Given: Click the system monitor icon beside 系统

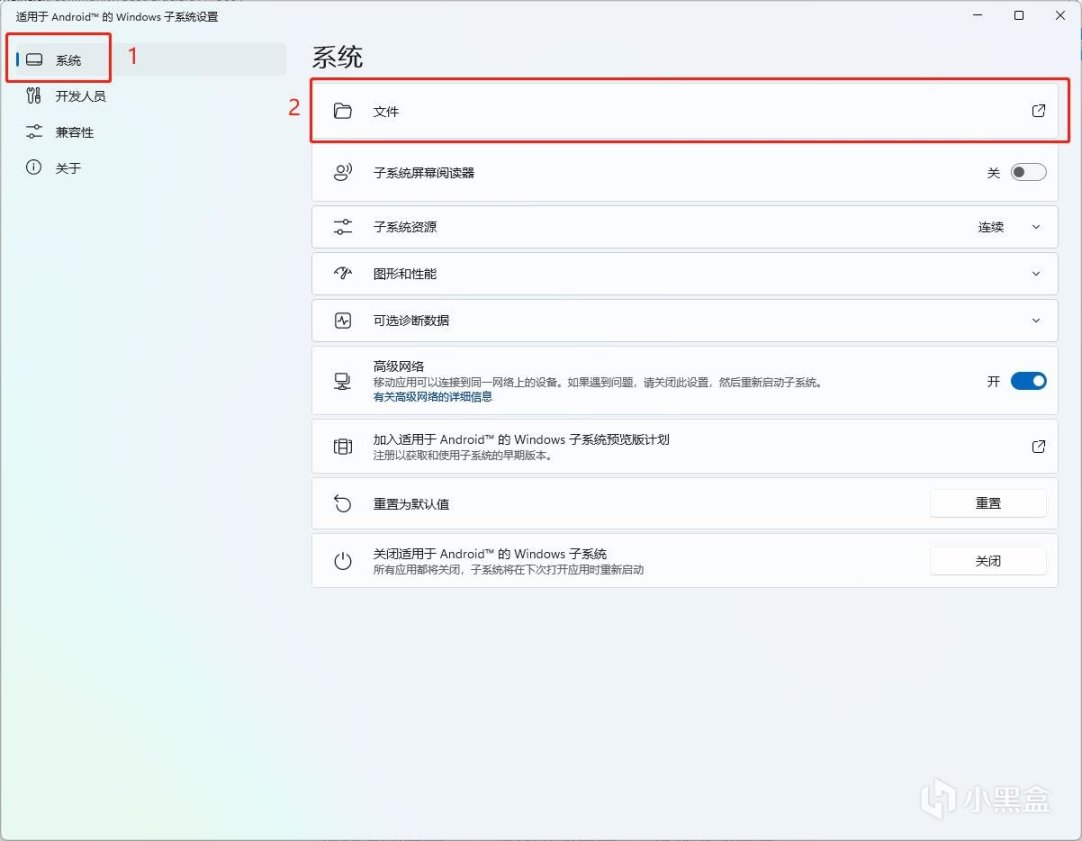Looking at the screenshot, I should (x=34, y=59).
